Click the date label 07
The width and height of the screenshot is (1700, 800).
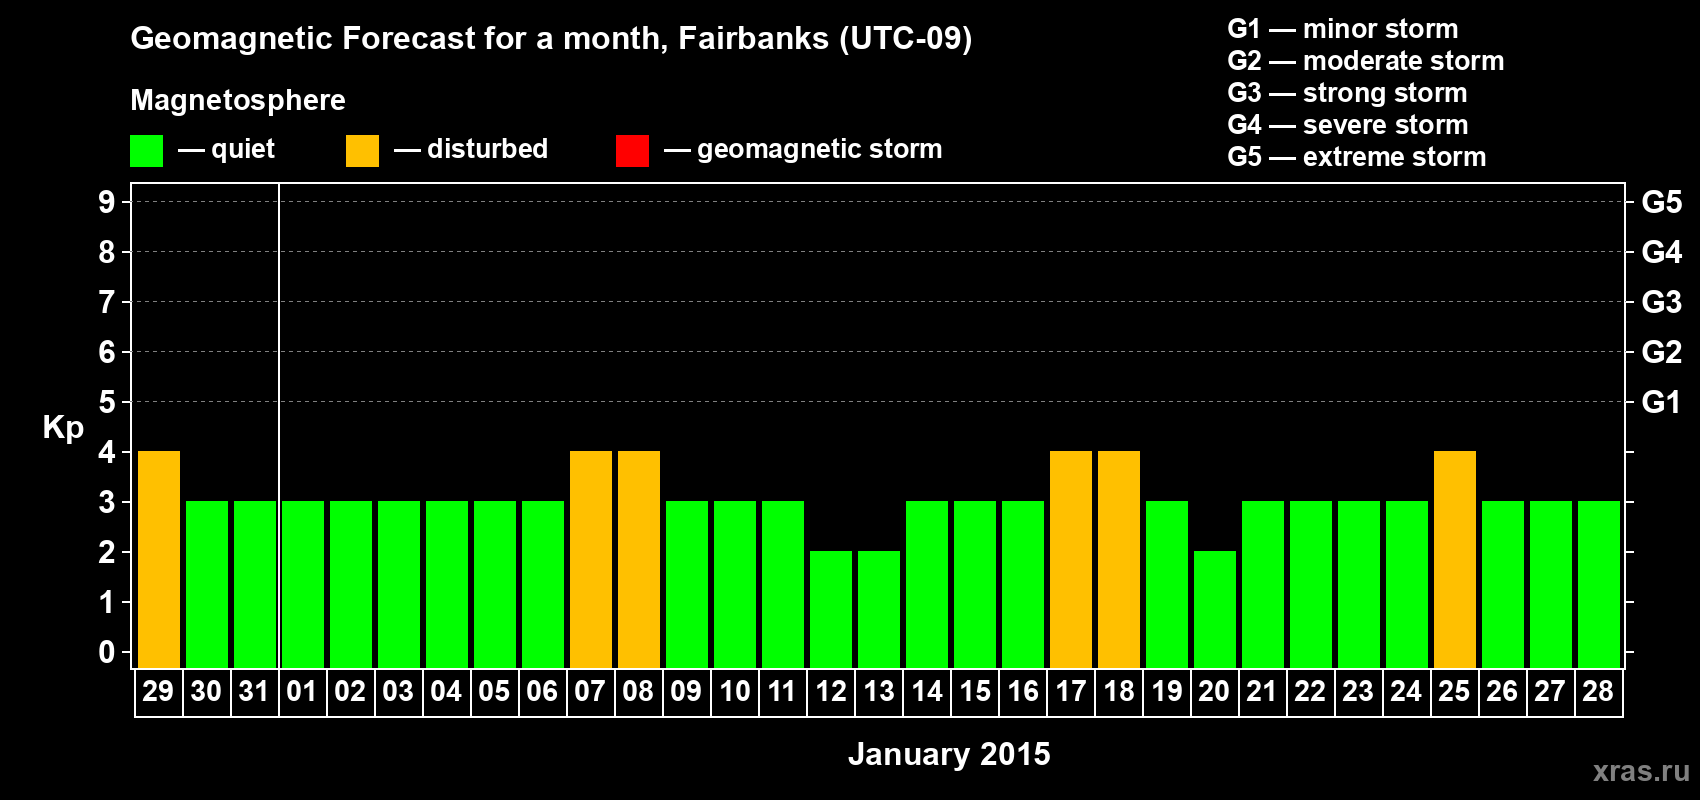pyautogui.click(x=590, y=691)
